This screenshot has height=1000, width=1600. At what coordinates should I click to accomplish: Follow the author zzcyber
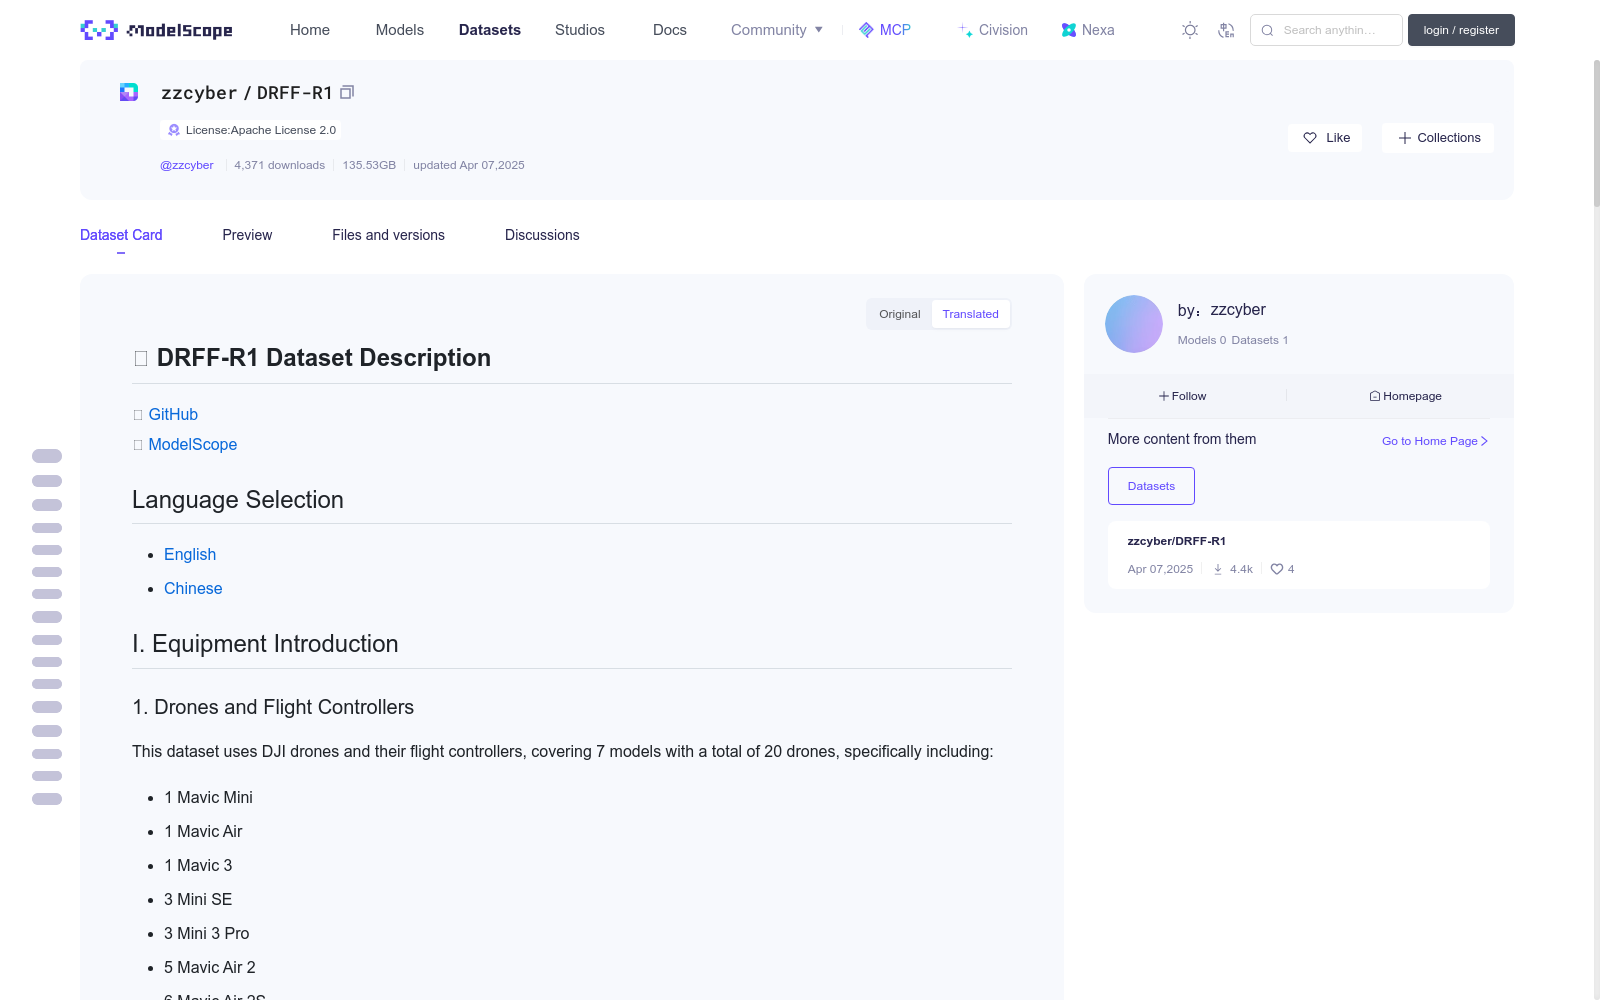tap(1183, 396)
